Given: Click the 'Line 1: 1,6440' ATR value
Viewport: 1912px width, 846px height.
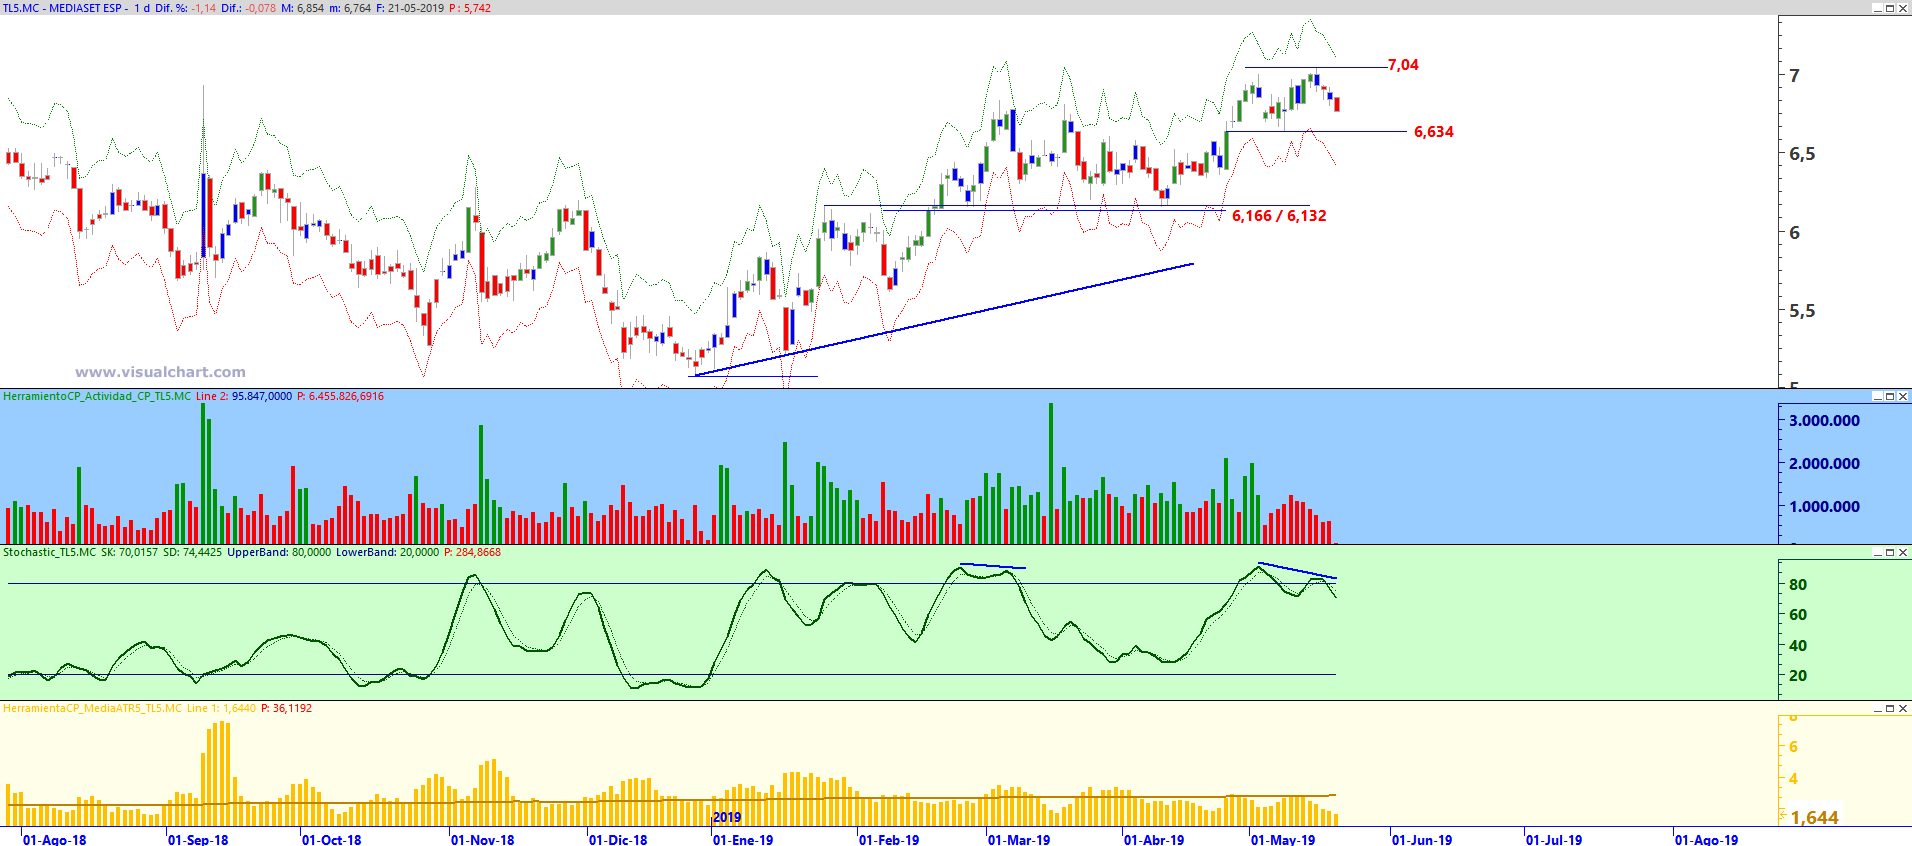Looking at the screenshot, I should (x=221, y=708).
